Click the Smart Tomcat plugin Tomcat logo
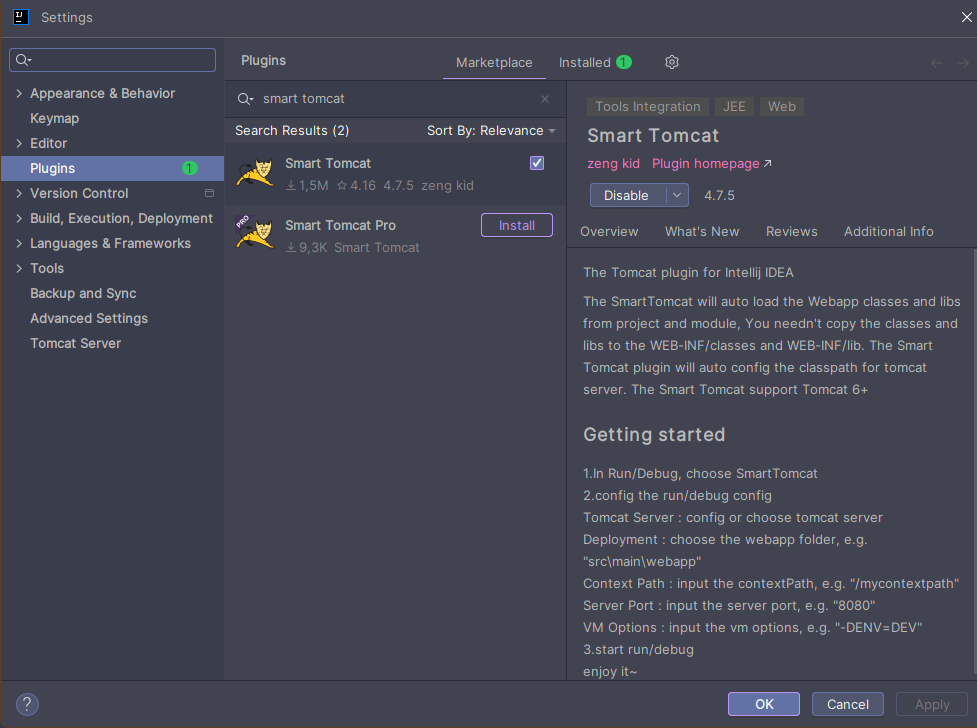The width and height of the screenshot is (977, 728). point(255,172)
